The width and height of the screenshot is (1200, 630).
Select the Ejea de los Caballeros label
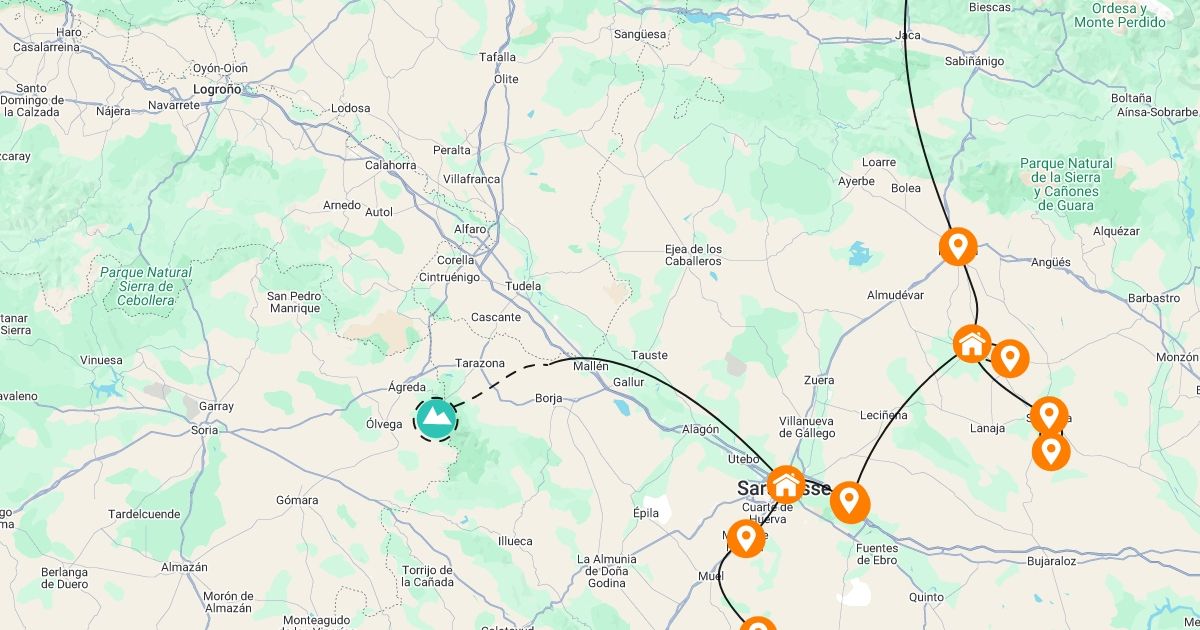[x=693, y=255]
